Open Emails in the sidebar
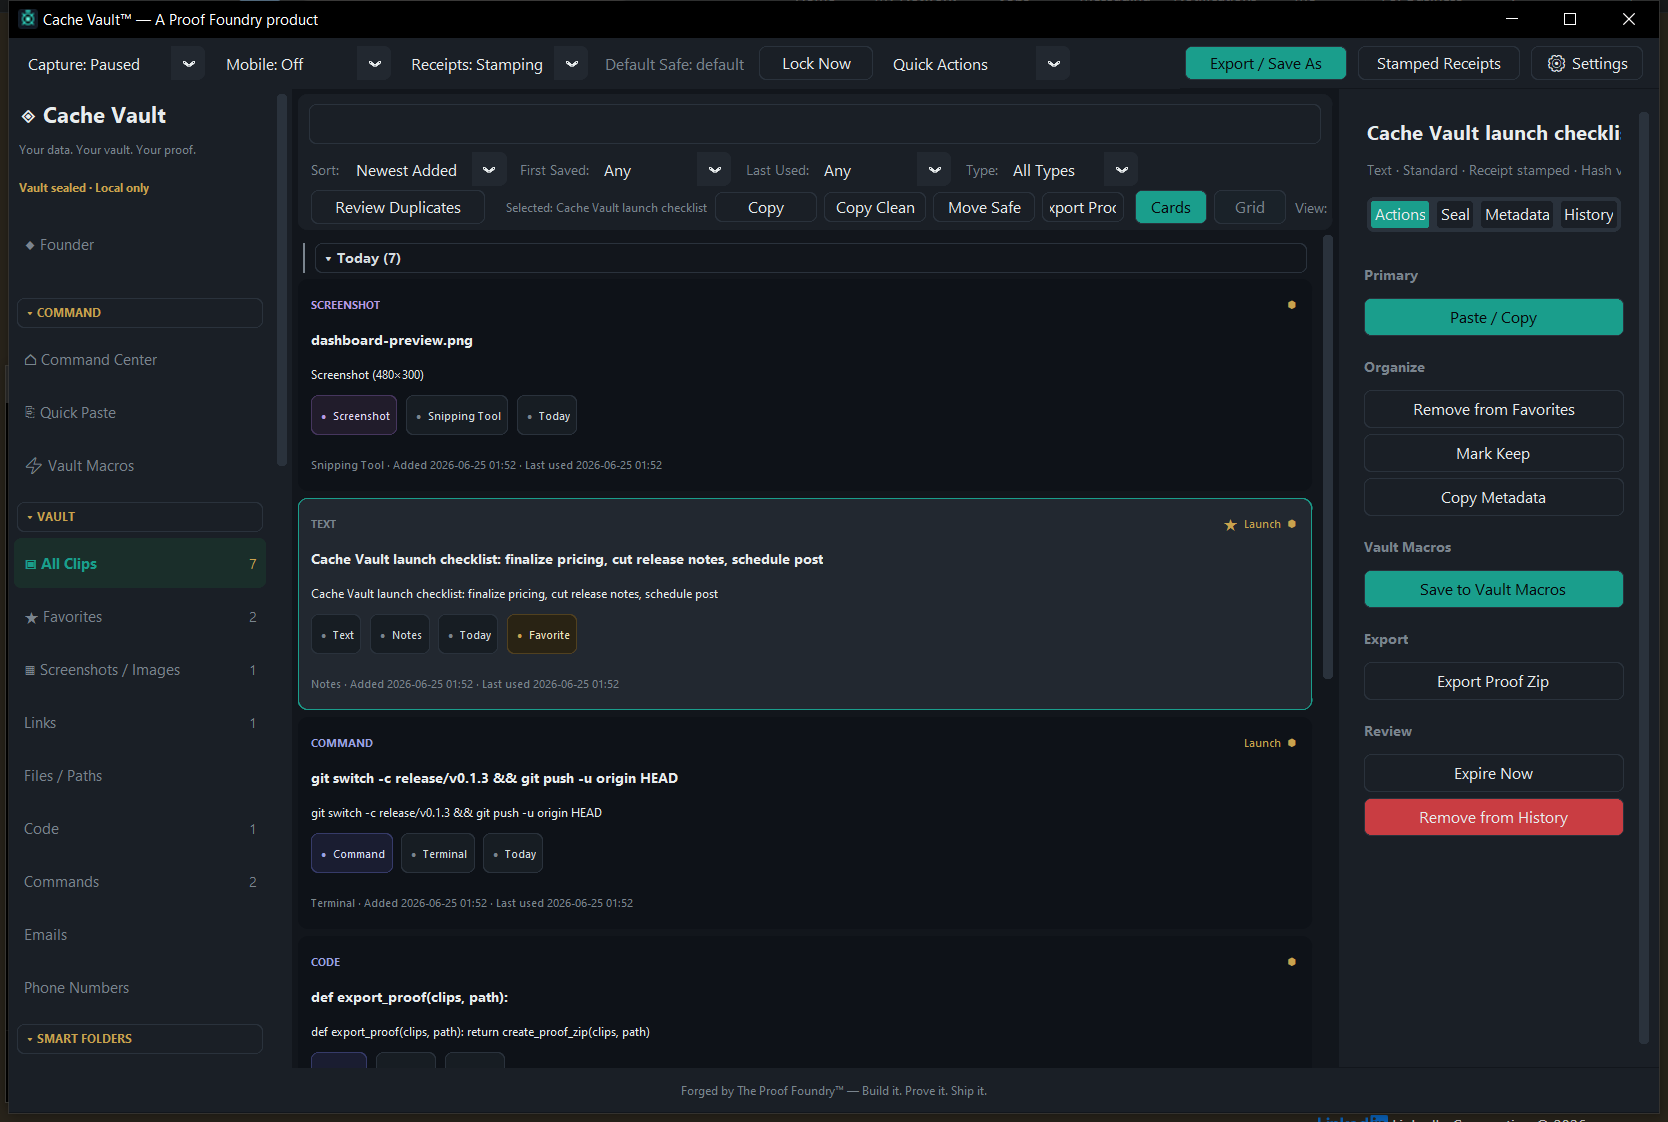This screenshot has height=1122, width=1668. [x=140, y=935]
